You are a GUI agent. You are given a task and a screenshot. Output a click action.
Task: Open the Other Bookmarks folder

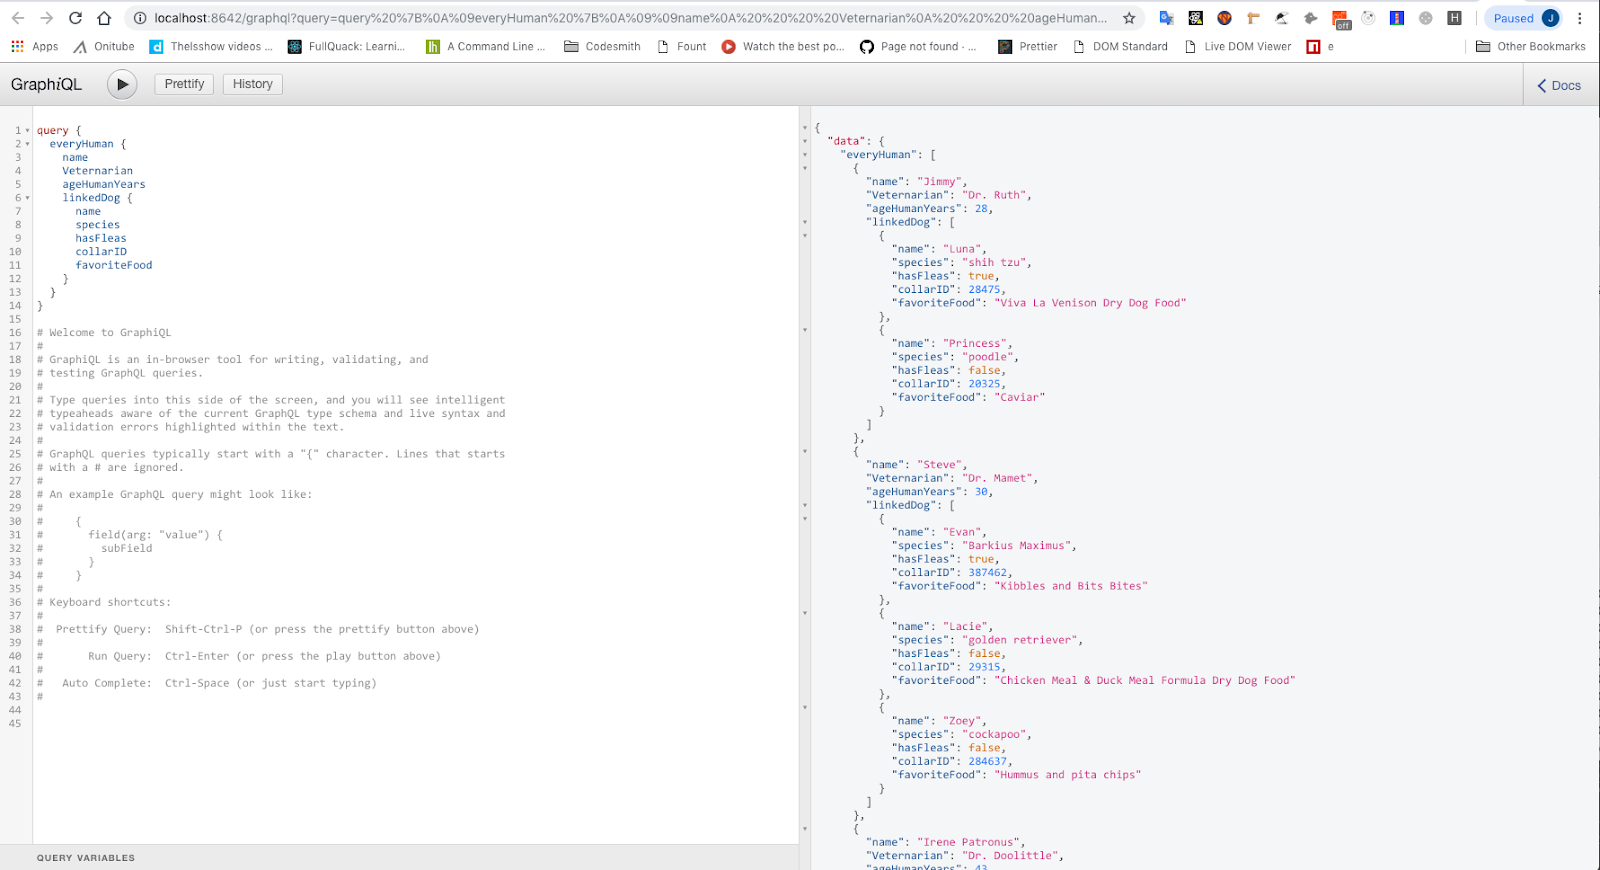coord(1531,47)
